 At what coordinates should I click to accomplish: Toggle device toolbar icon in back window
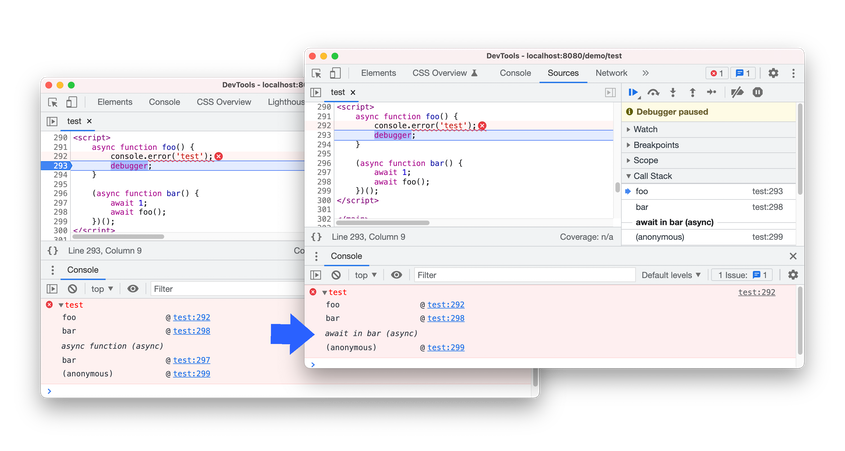pyautogui.click(x=71, y=102)
